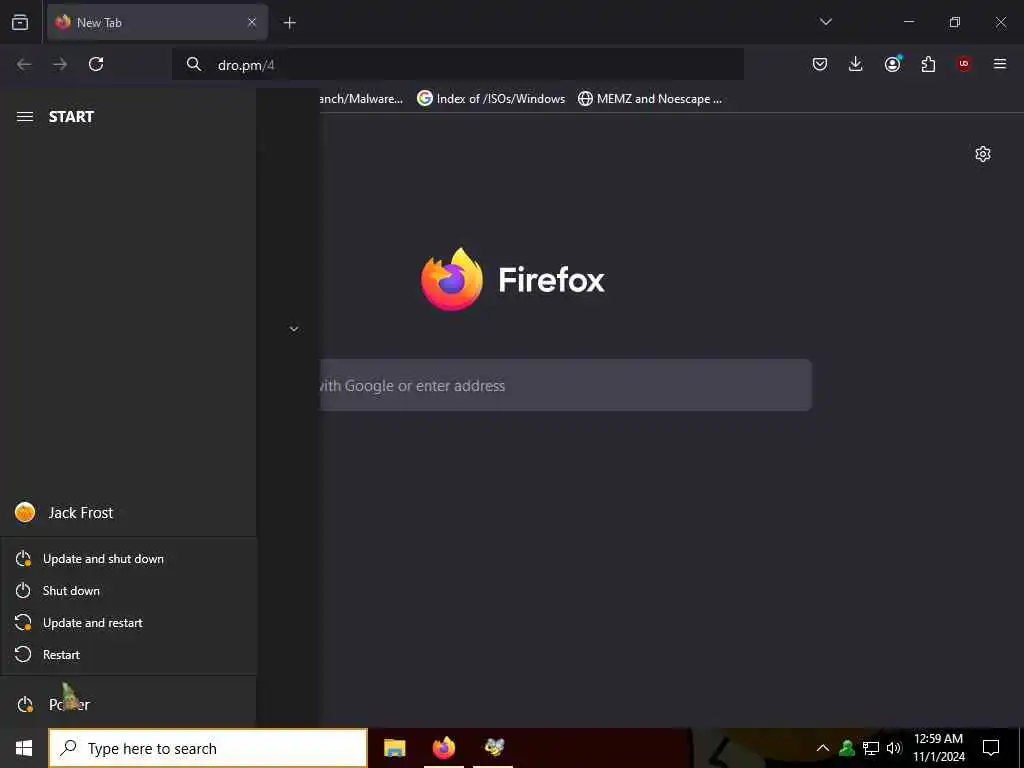The width and height of the screenshot is (1024, 768).
Task: Show hidden tray icons chevron
Action: [x=823, y=748]
